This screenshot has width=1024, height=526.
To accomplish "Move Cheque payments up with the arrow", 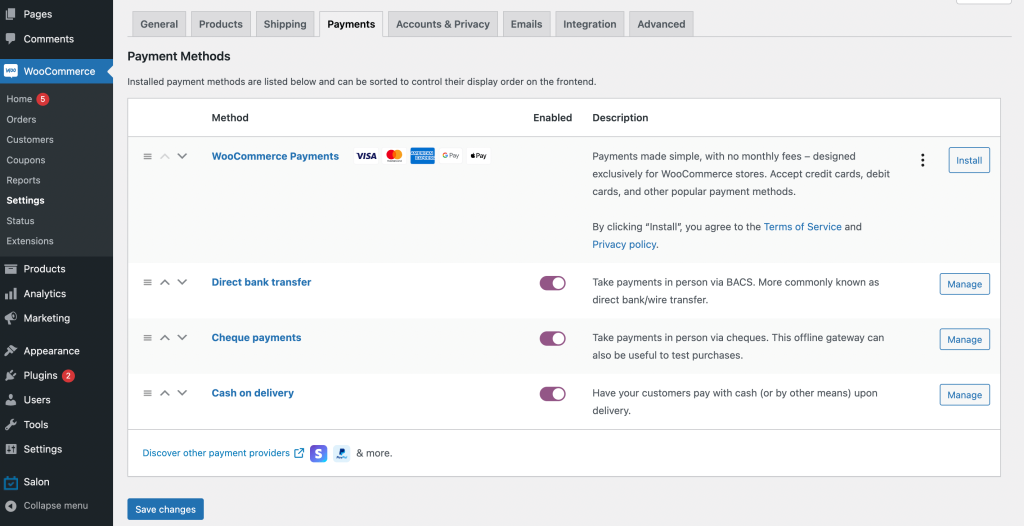I will (x=165, y=338).
